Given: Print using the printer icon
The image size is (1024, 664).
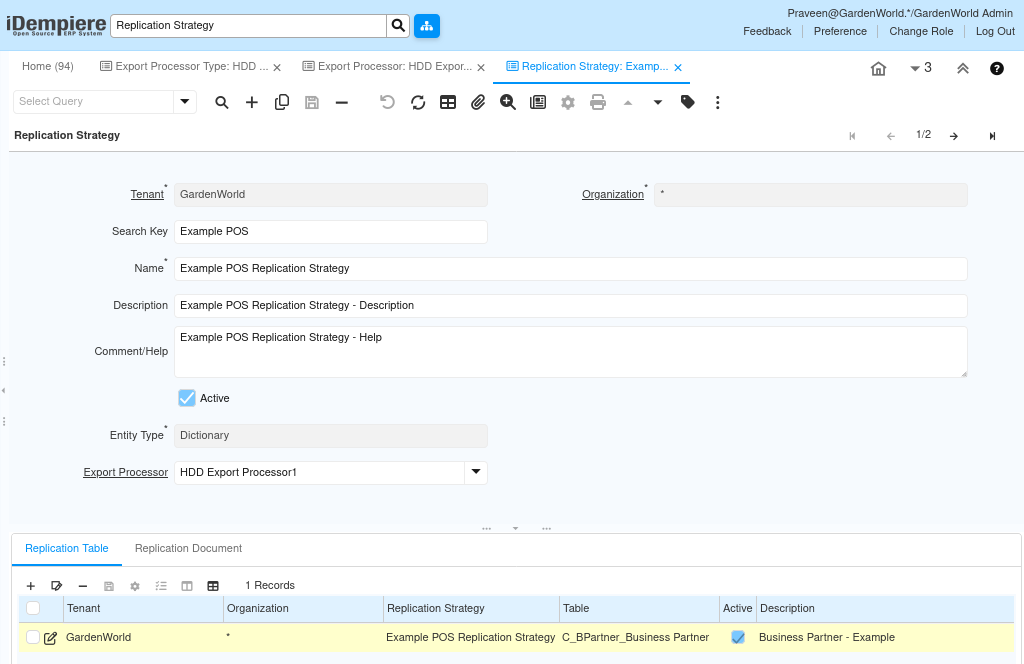Looking at the screenshot, I should [598, 103].
